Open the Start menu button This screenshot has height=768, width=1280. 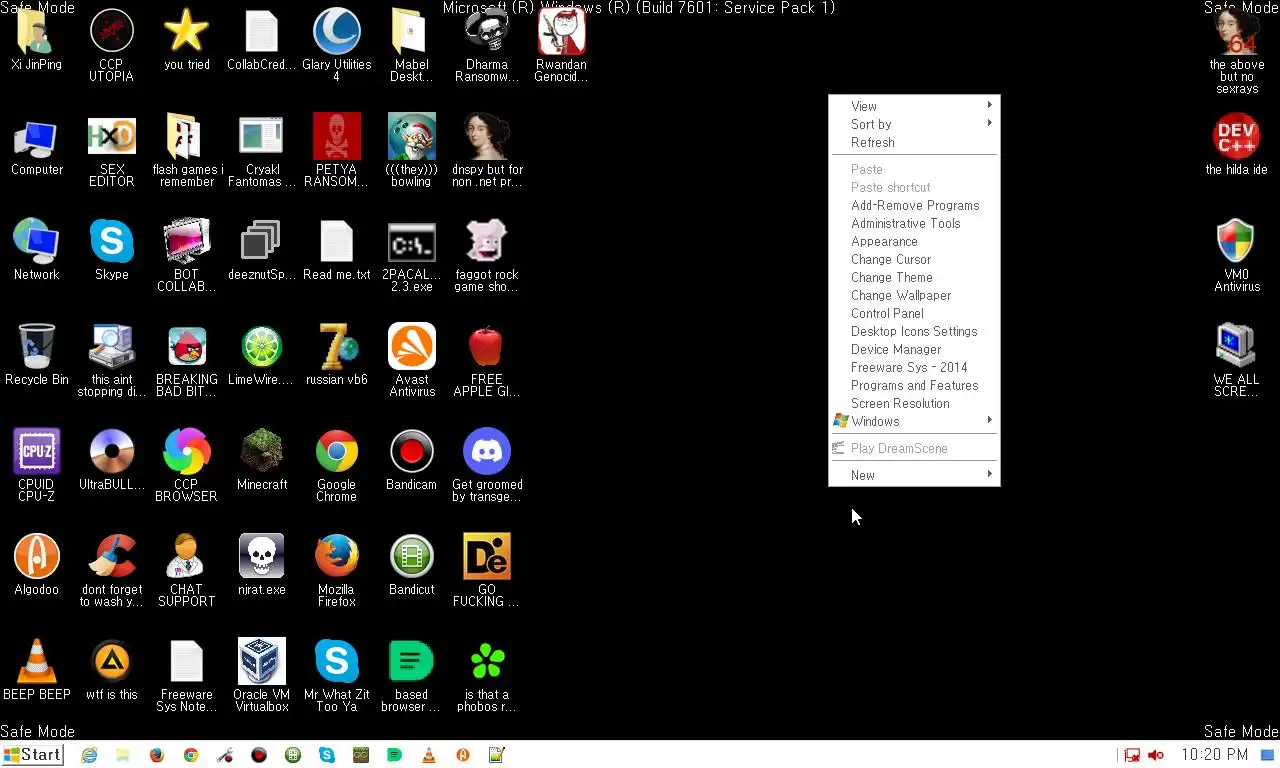tap(32, 755)
